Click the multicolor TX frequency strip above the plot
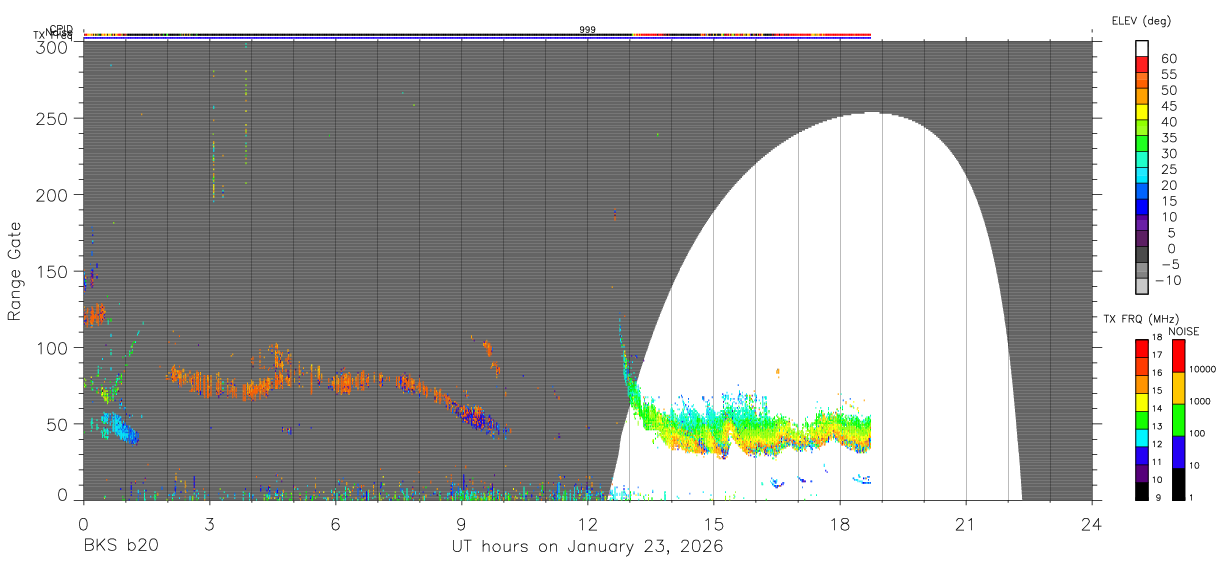This screenshot has width=1228, height=567. coord(477,36)
